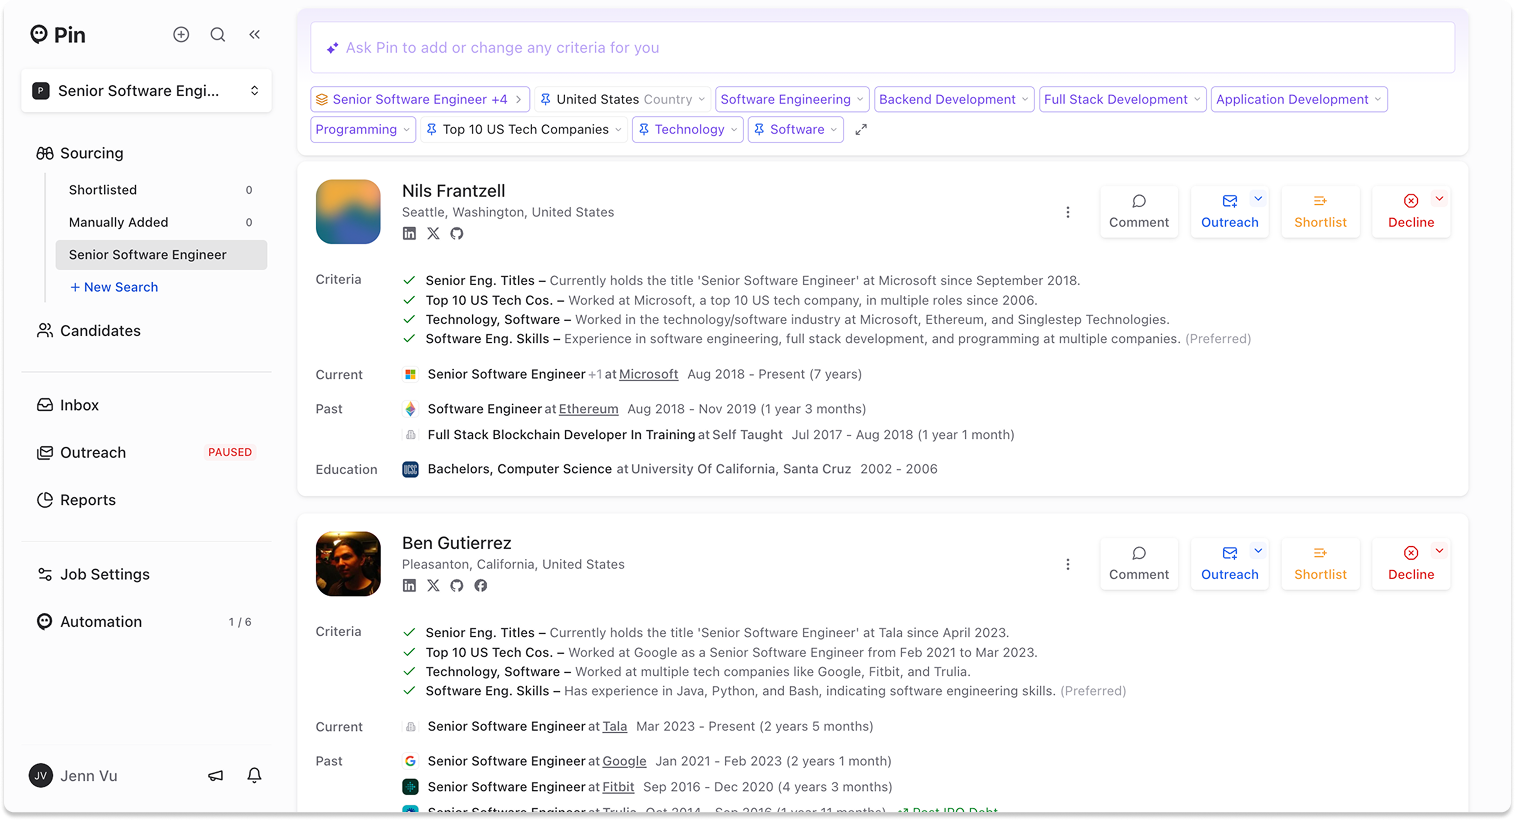Open the three-dot menu on Nils Frantzell's card
The image size is (1515, 821).
(x=1068, y=212)
